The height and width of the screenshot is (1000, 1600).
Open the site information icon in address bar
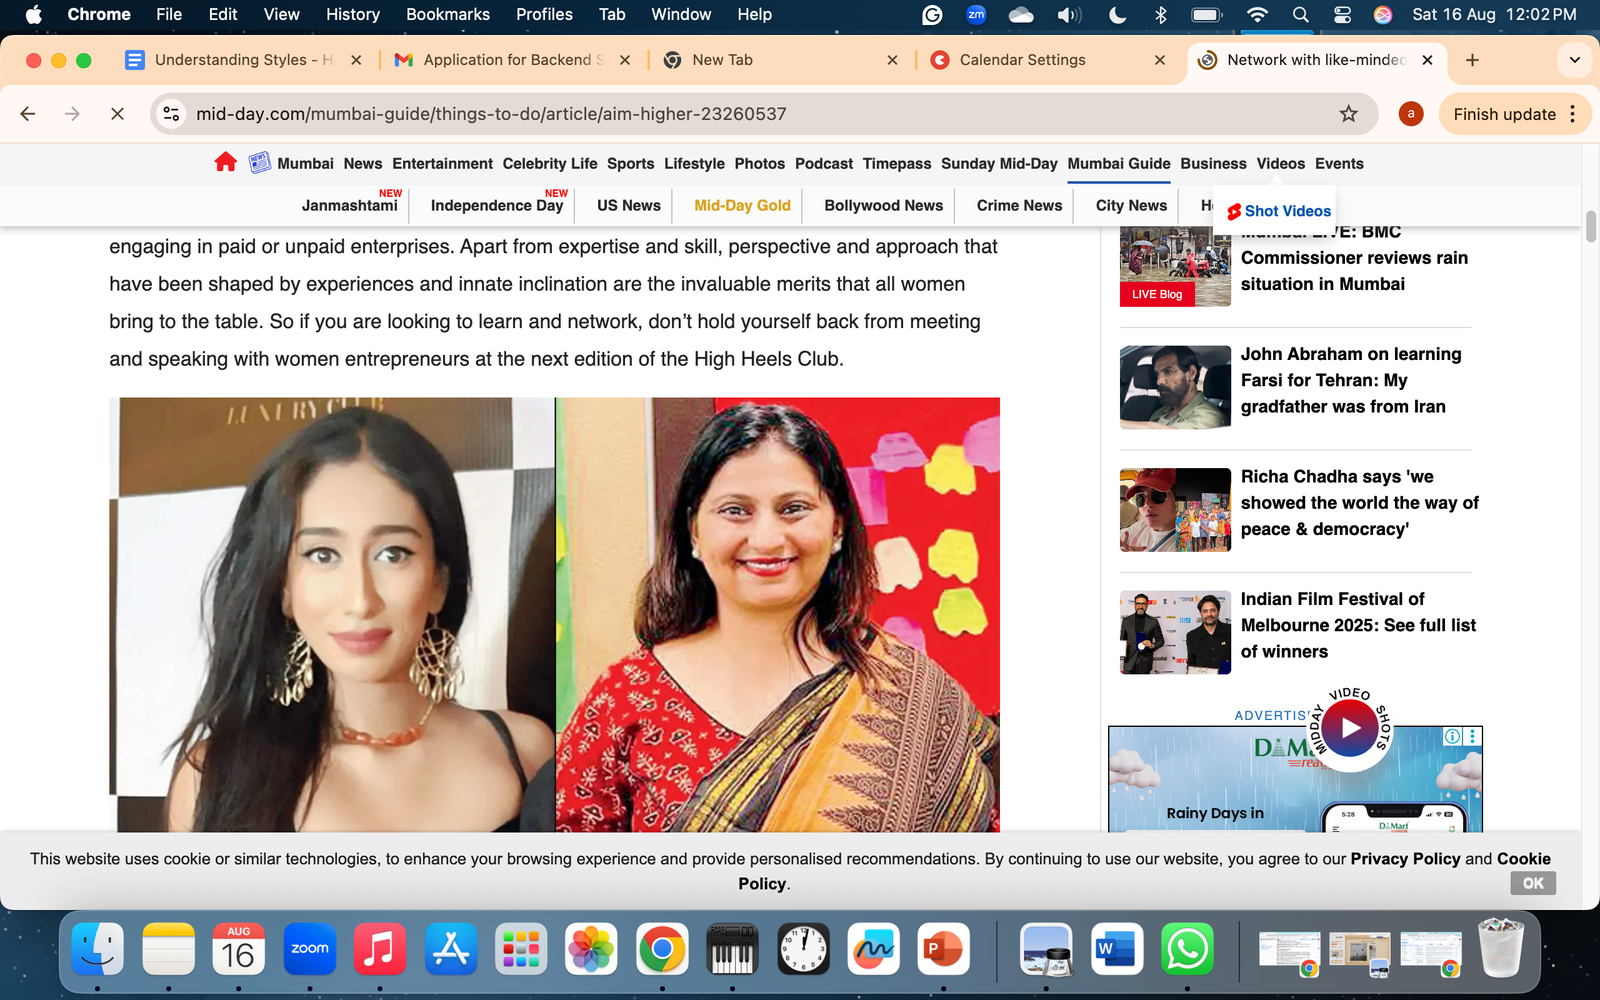172,114
